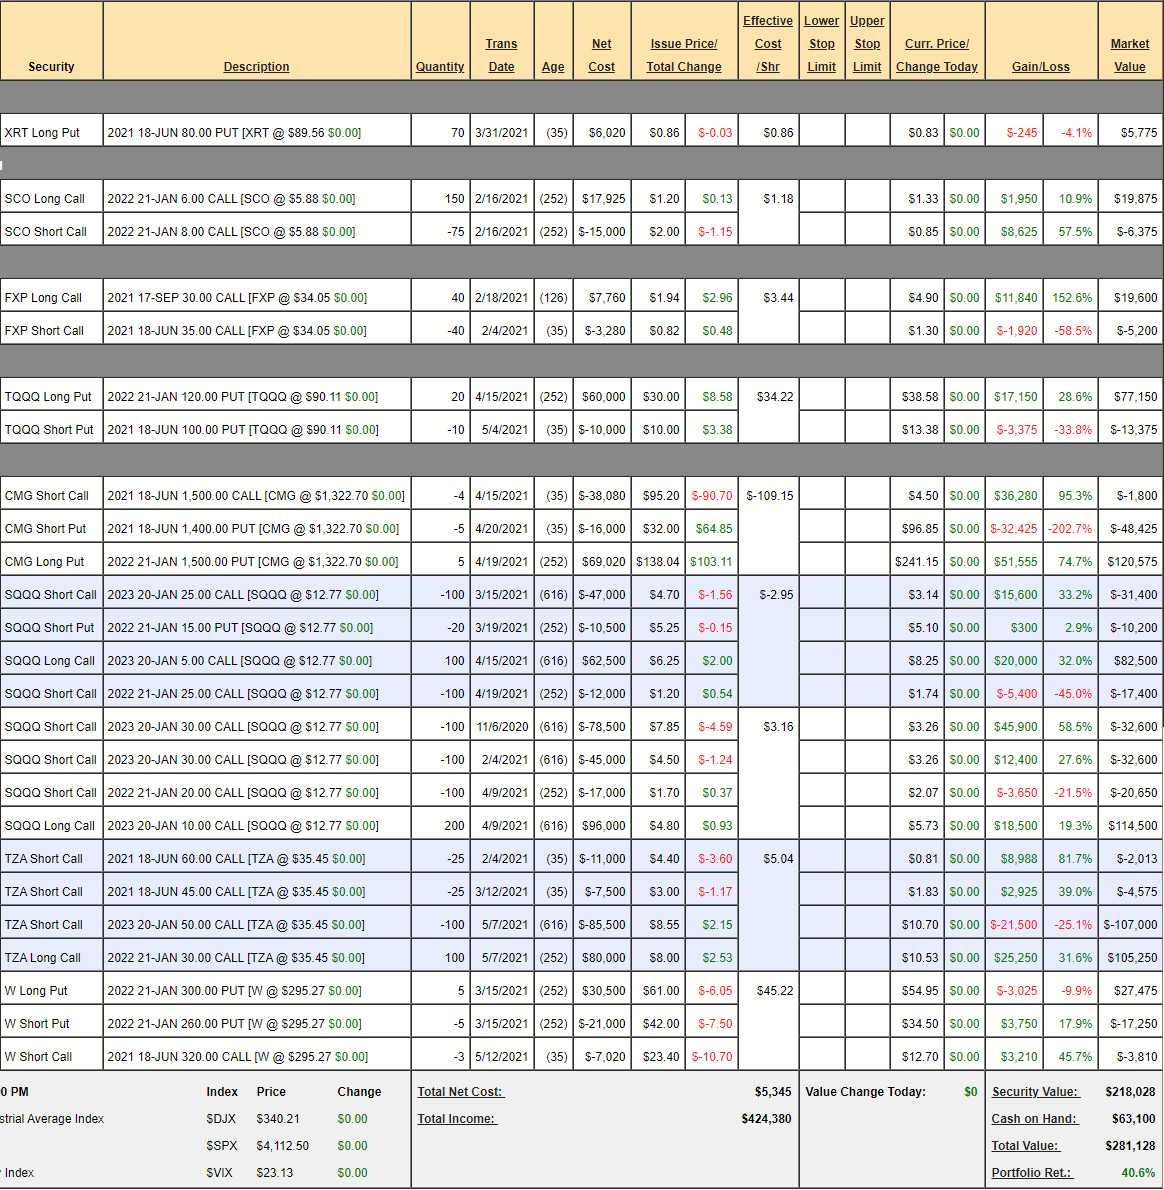The width and height of the screenshot is (1164, 1190).
Task: Click the Description column header
Action: point(256,67)
